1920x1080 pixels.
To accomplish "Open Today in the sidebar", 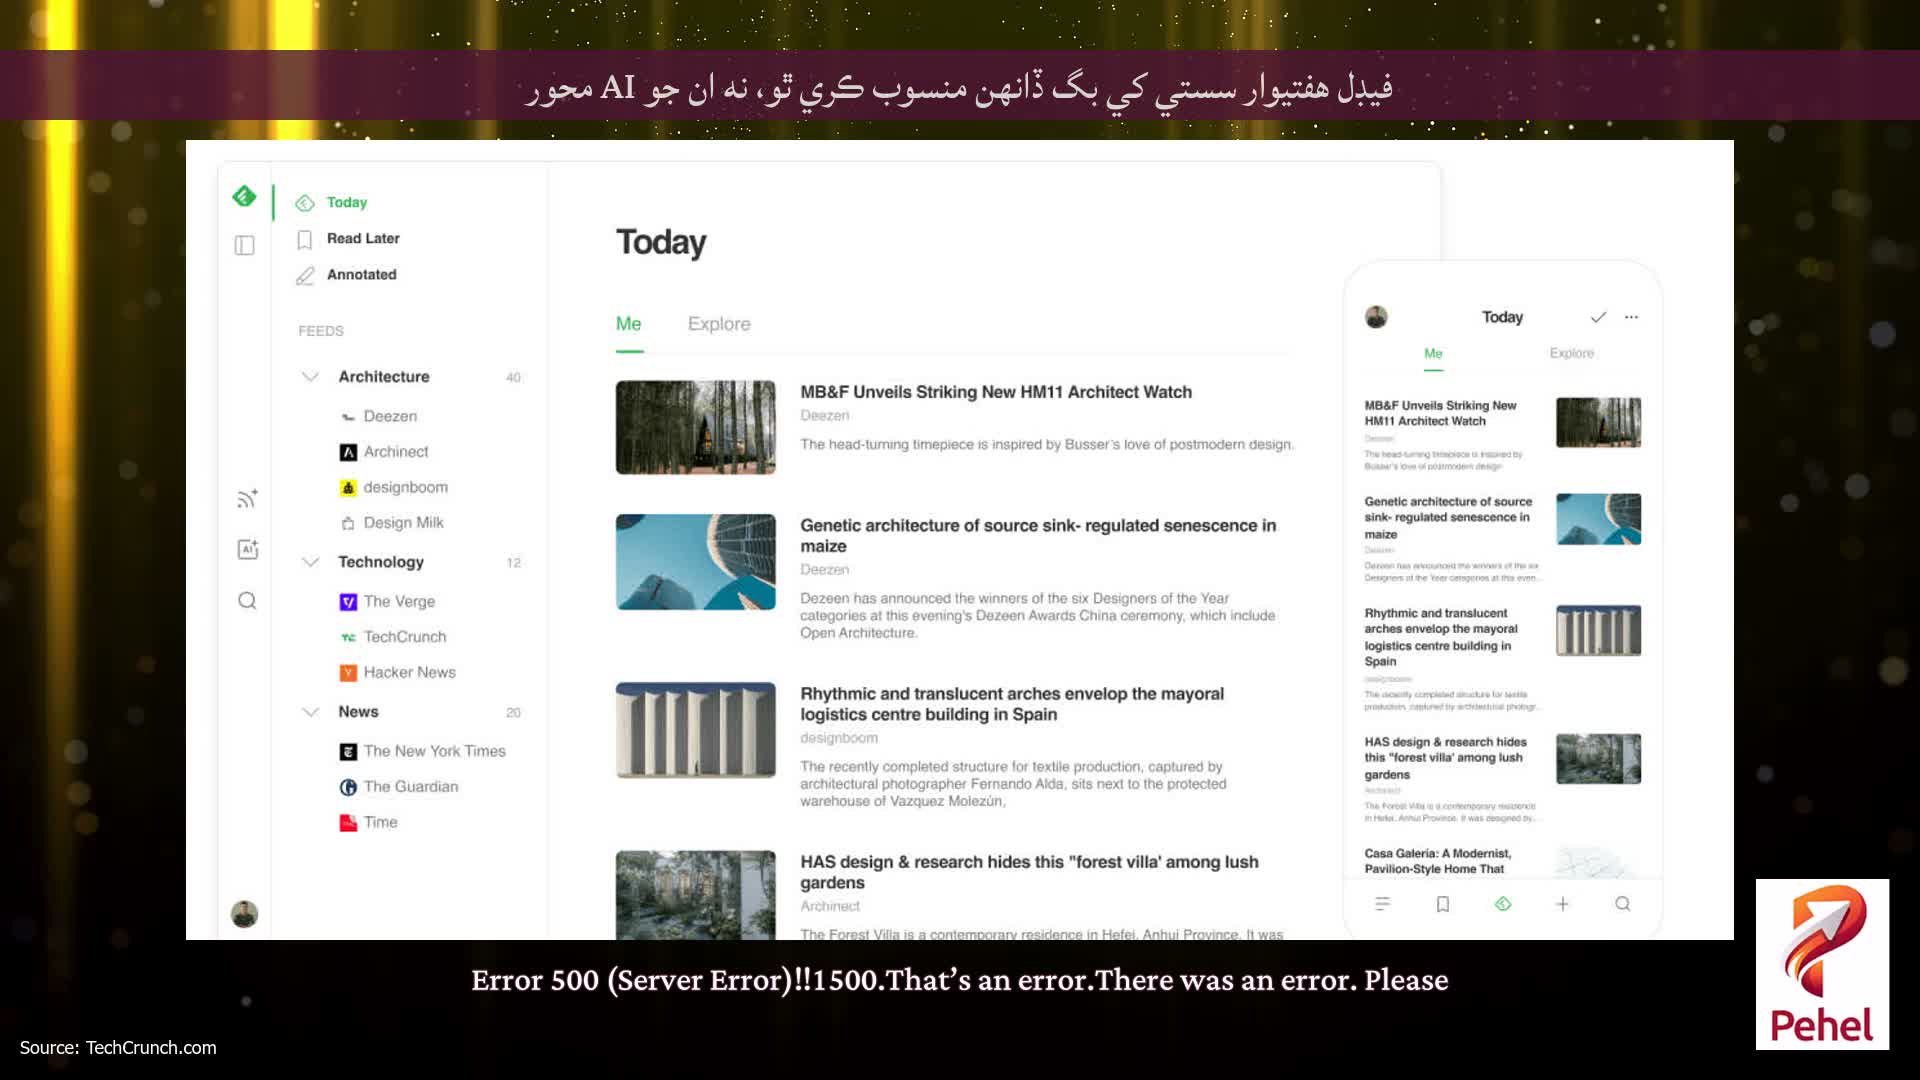I will (347, 202).
